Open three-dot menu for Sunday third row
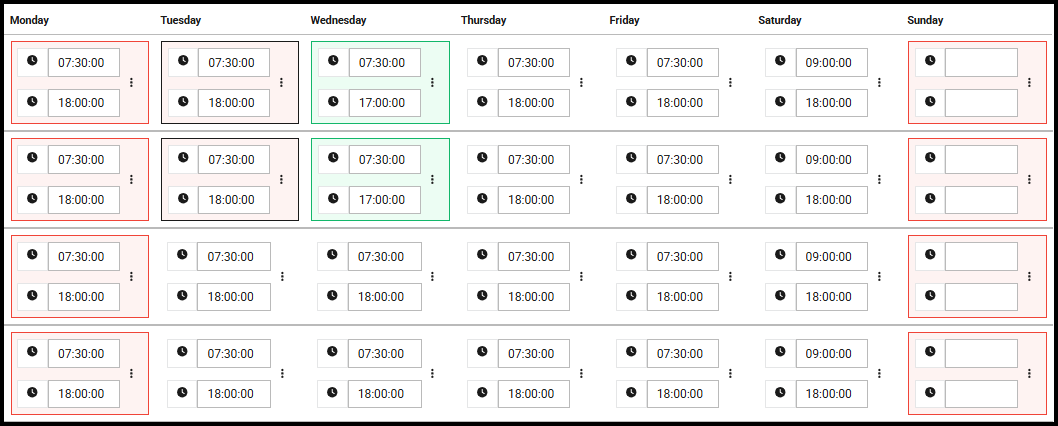1058x426 pixels. [x=1029, y=276]
